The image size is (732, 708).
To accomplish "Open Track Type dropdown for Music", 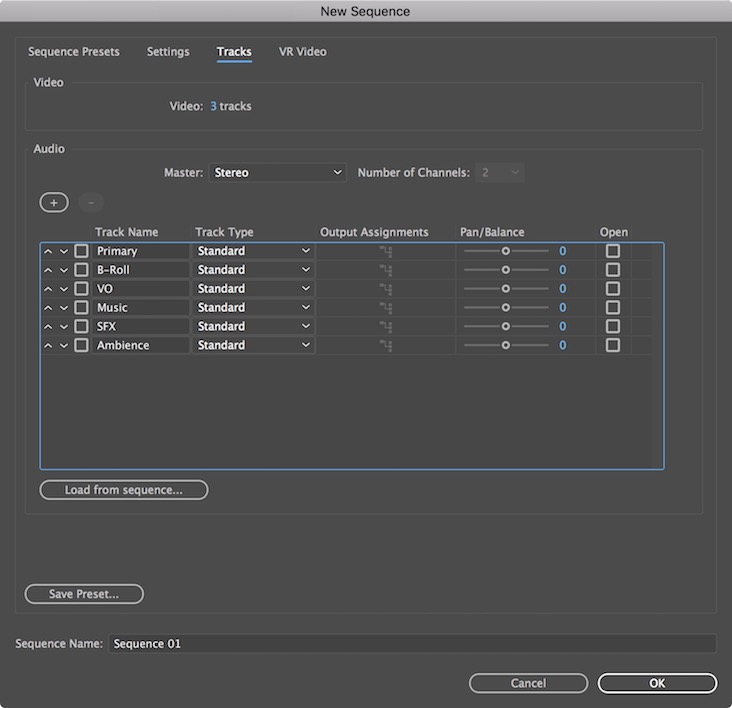I will 253,308.
